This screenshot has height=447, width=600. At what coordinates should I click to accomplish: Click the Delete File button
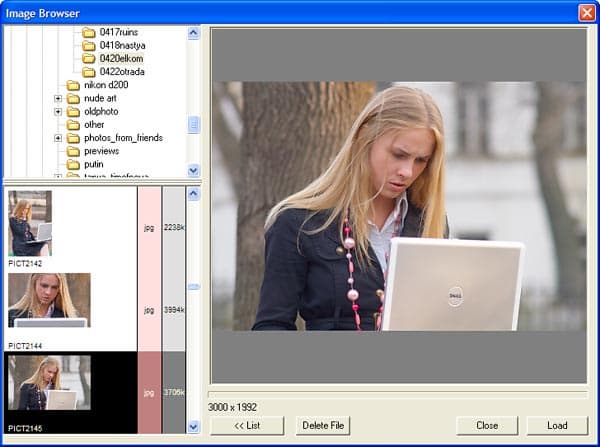[323, 426]
